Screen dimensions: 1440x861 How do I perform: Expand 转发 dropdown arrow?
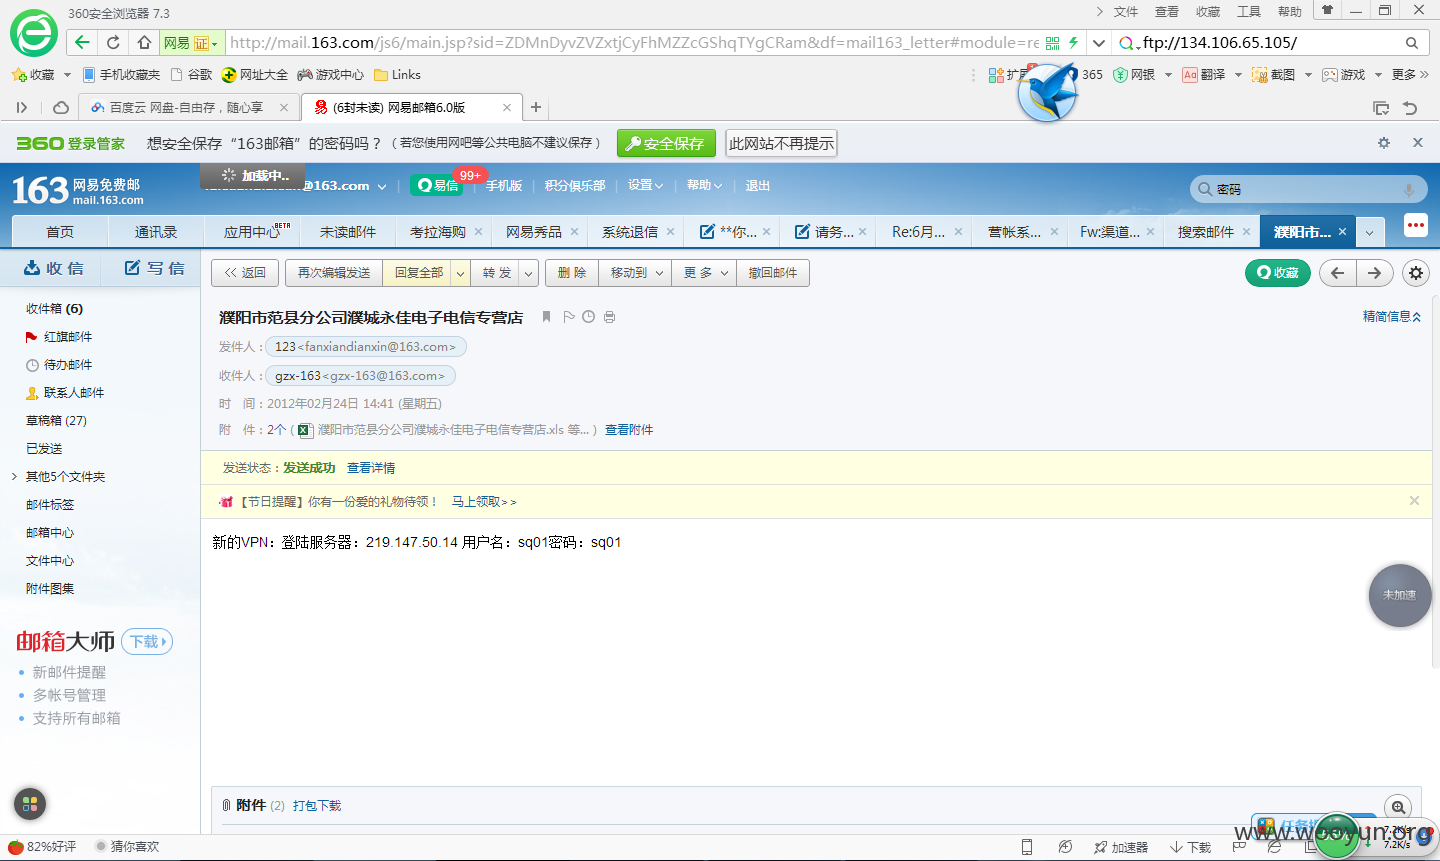coord(529,273)
